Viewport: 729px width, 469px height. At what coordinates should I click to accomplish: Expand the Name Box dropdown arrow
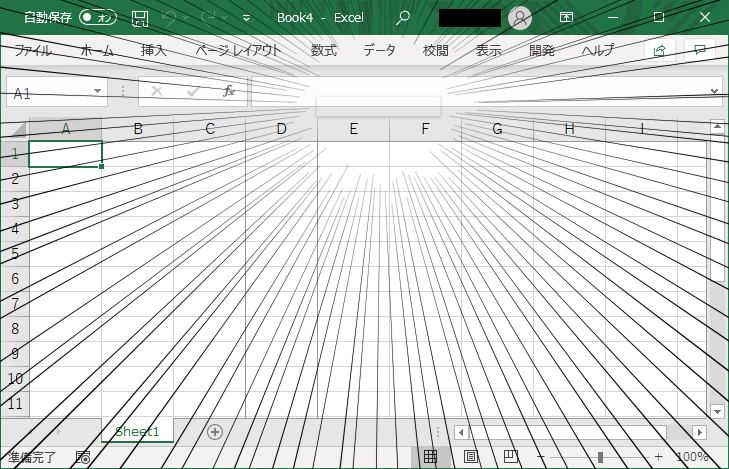click(98, 91)
